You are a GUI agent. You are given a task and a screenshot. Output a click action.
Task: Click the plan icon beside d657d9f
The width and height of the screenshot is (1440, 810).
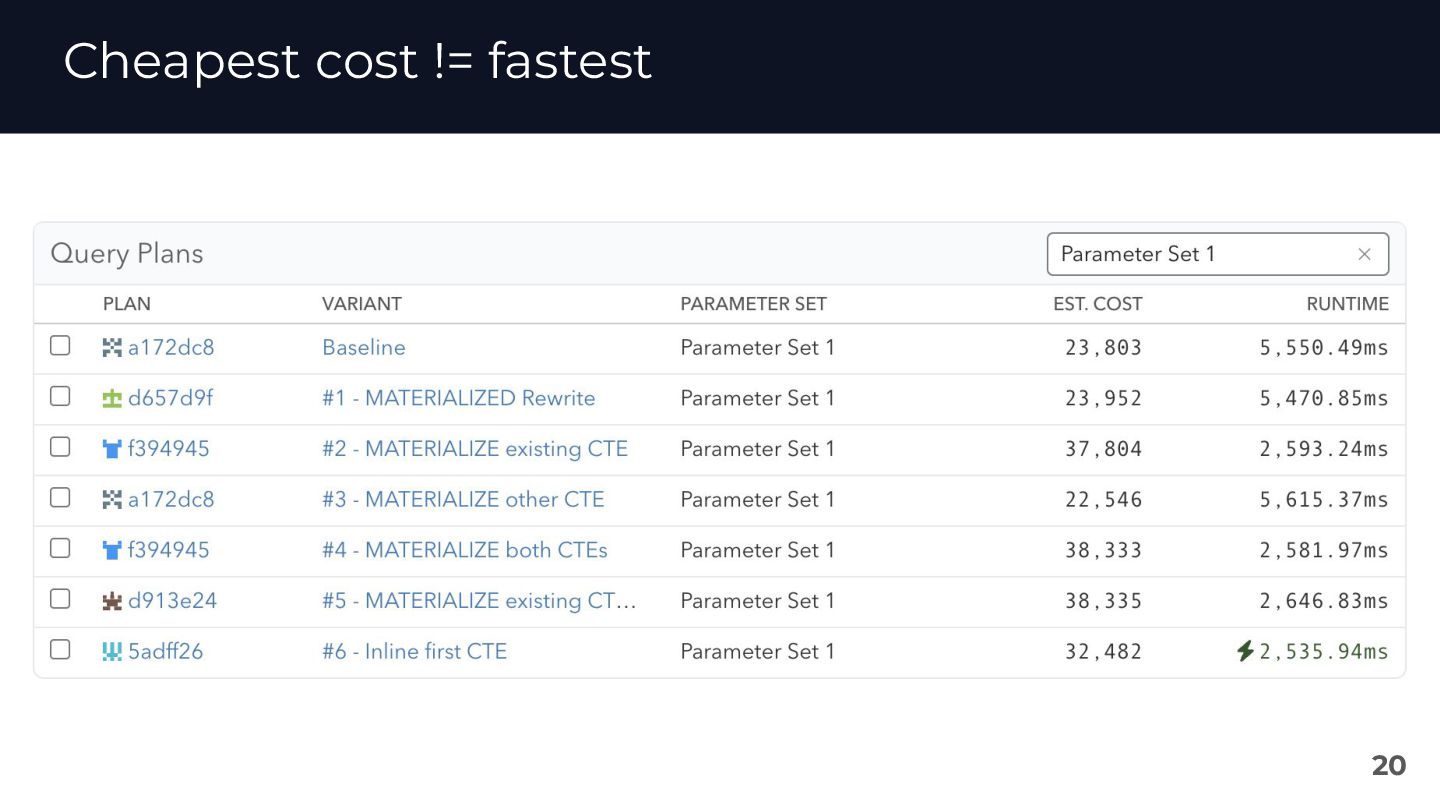(x=112, y=399)
